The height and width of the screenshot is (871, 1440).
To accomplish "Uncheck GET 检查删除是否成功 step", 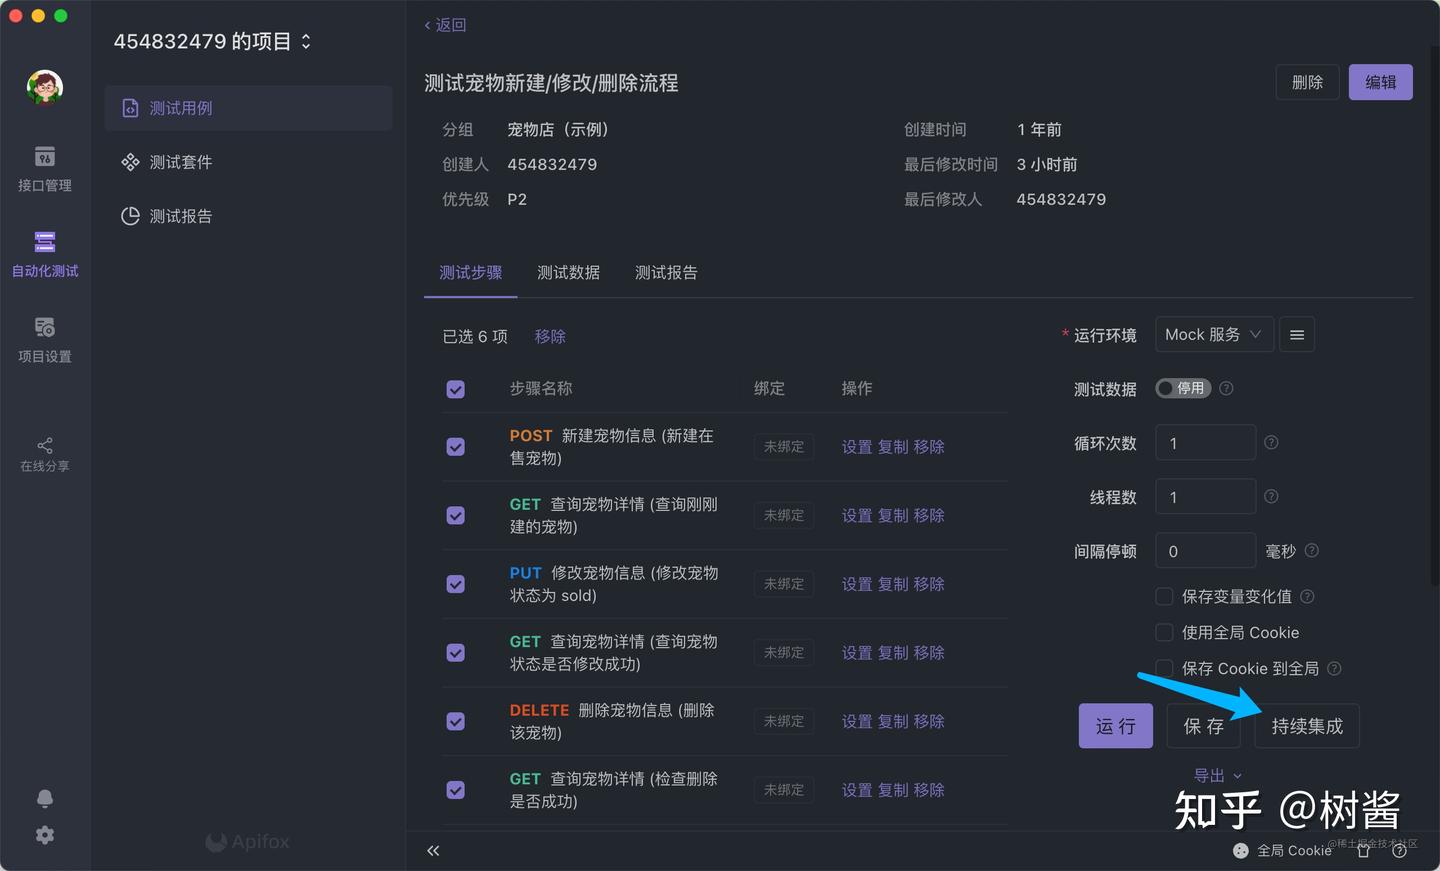I will 455,790.
